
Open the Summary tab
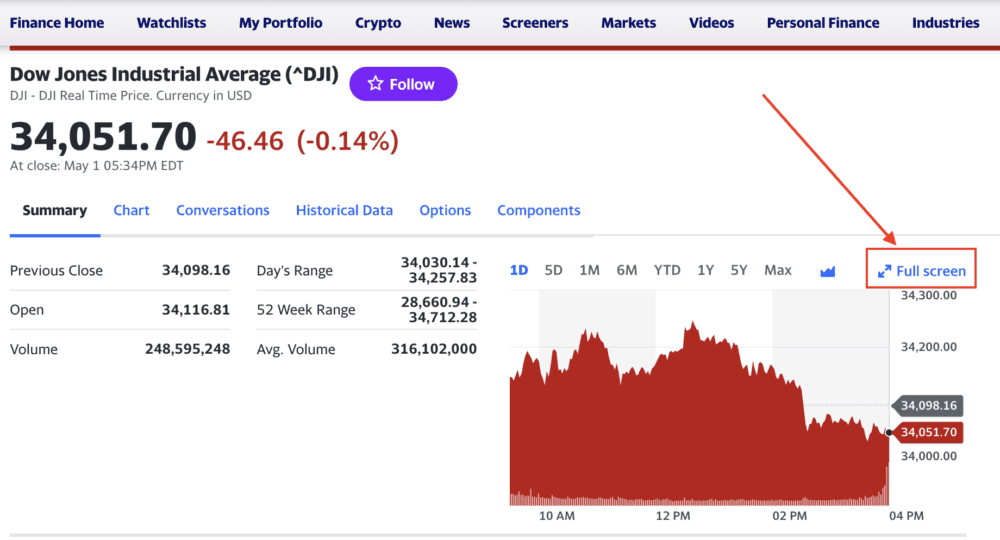point(55,210)
